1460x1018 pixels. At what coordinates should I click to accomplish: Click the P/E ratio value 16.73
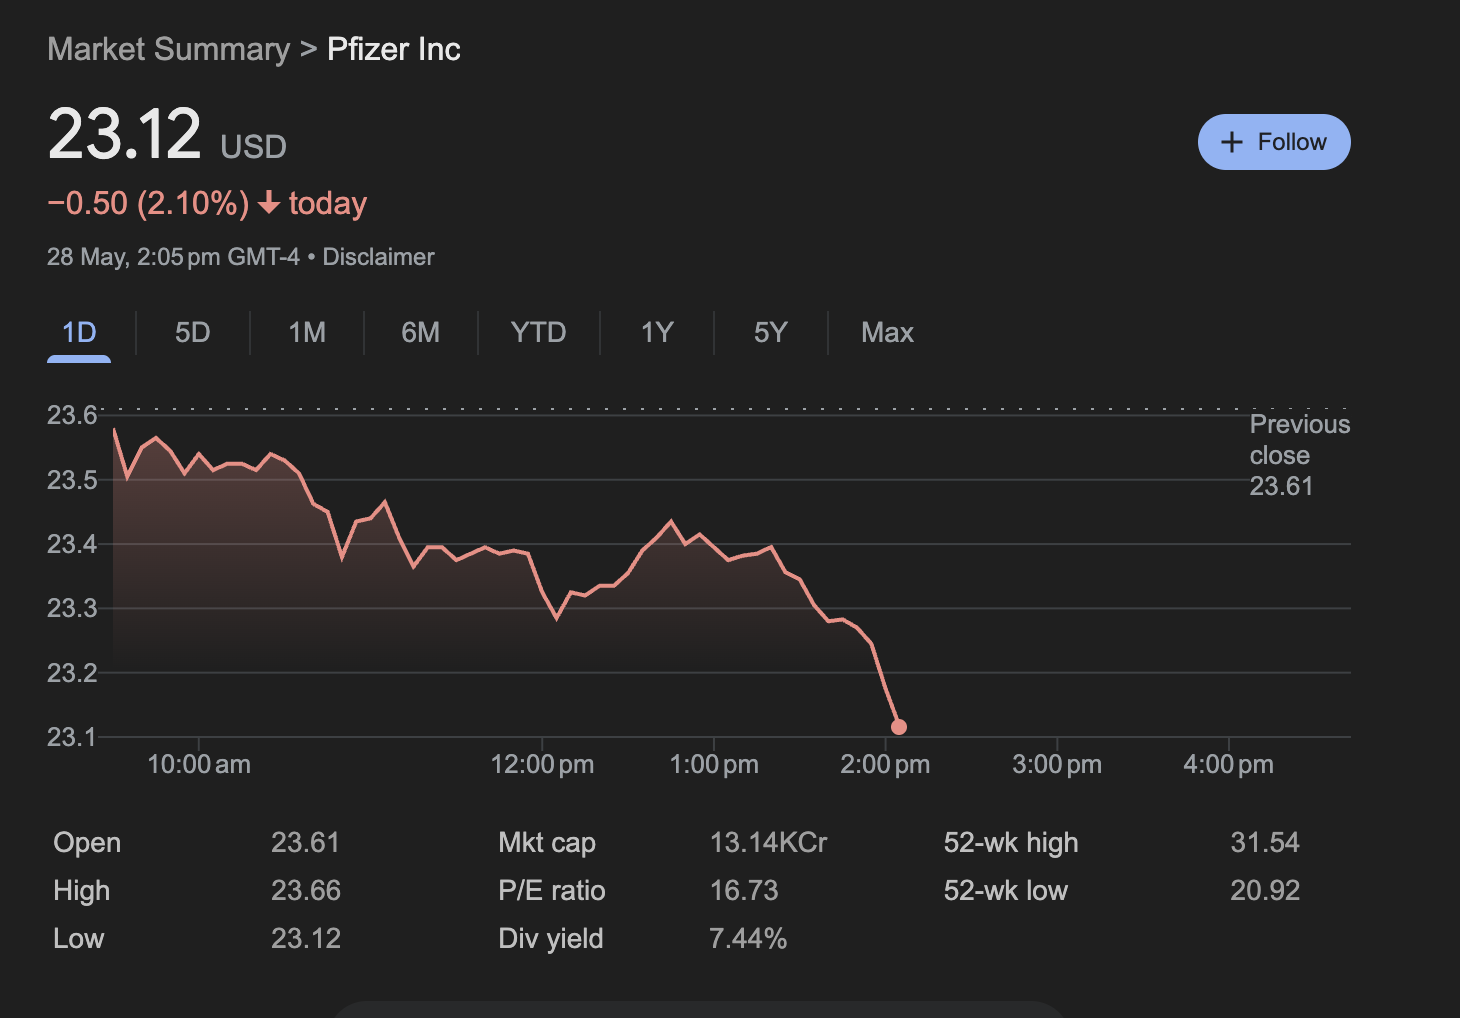pyautogui.click(x=744, y=890)
